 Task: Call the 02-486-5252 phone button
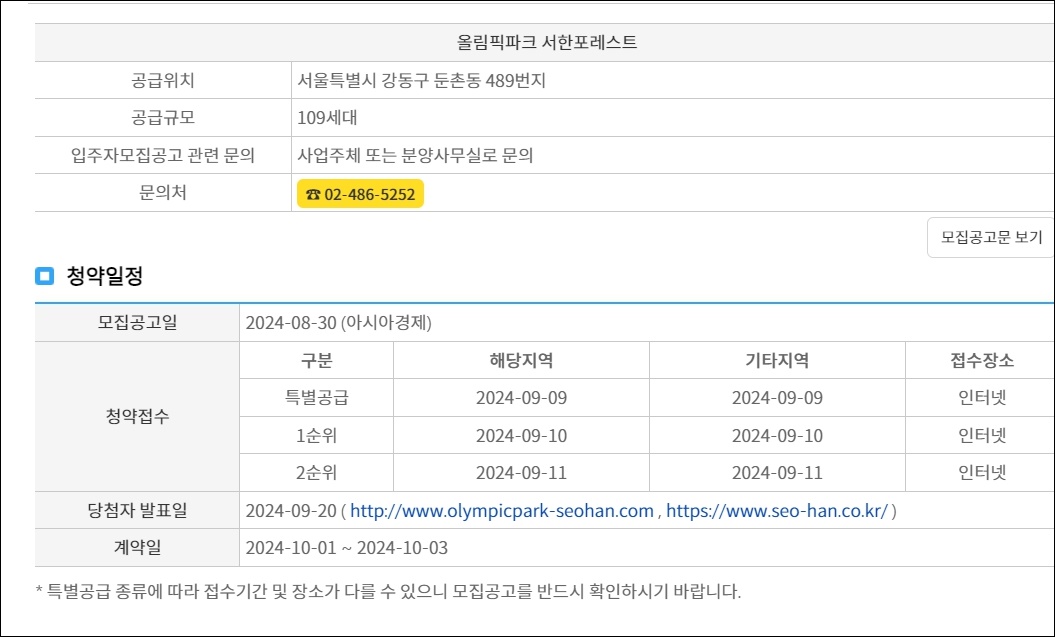click(360, 194)
